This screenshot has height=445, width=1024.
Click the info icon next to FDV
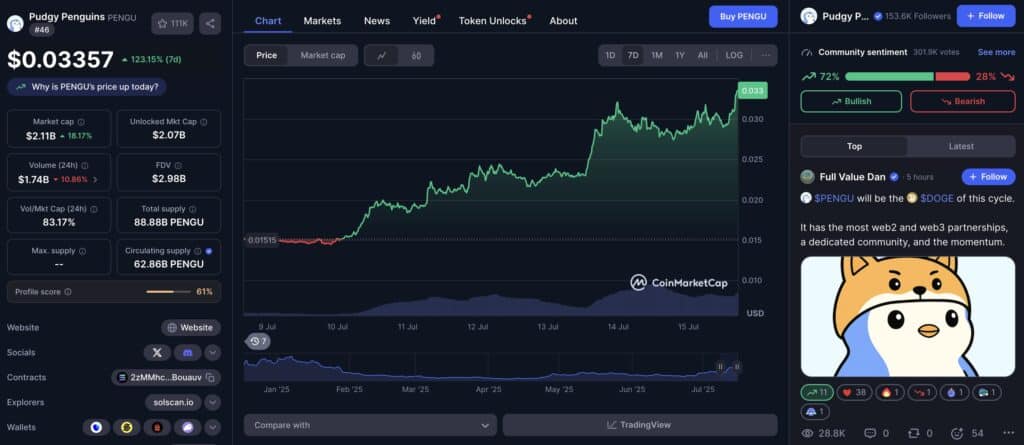(x=178, y=166)
